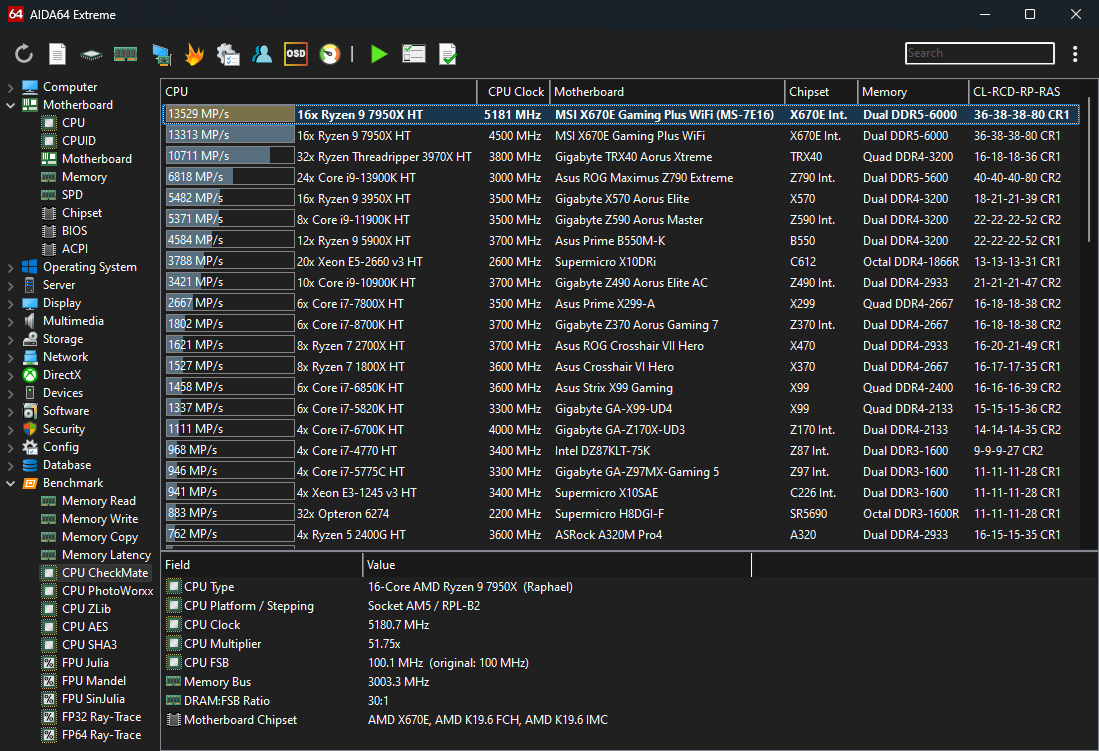This screenshot has height=751, width=1099.
Task: Open the three-dot overflow menu
Action: (1075, 54)
